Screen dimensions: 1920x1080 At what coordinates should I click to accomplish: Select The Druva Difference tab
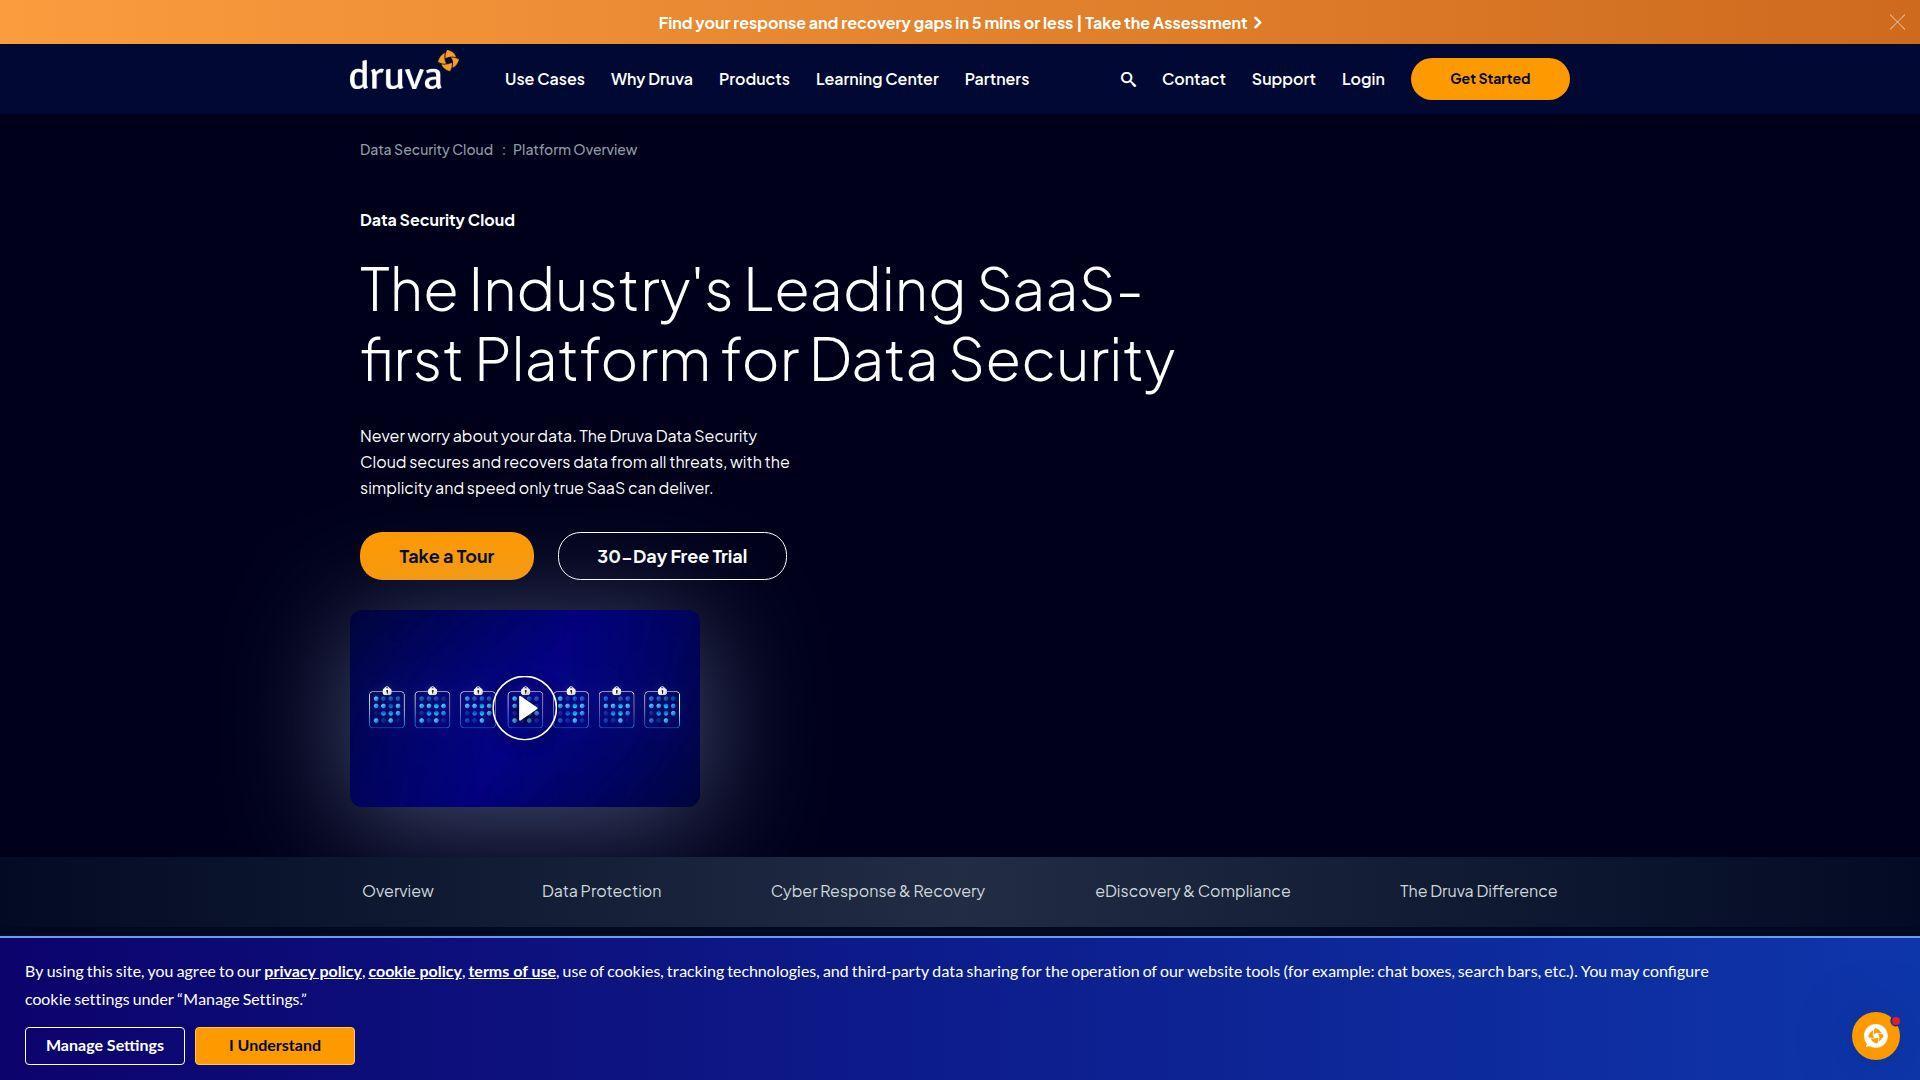[x=1478, y=891]
